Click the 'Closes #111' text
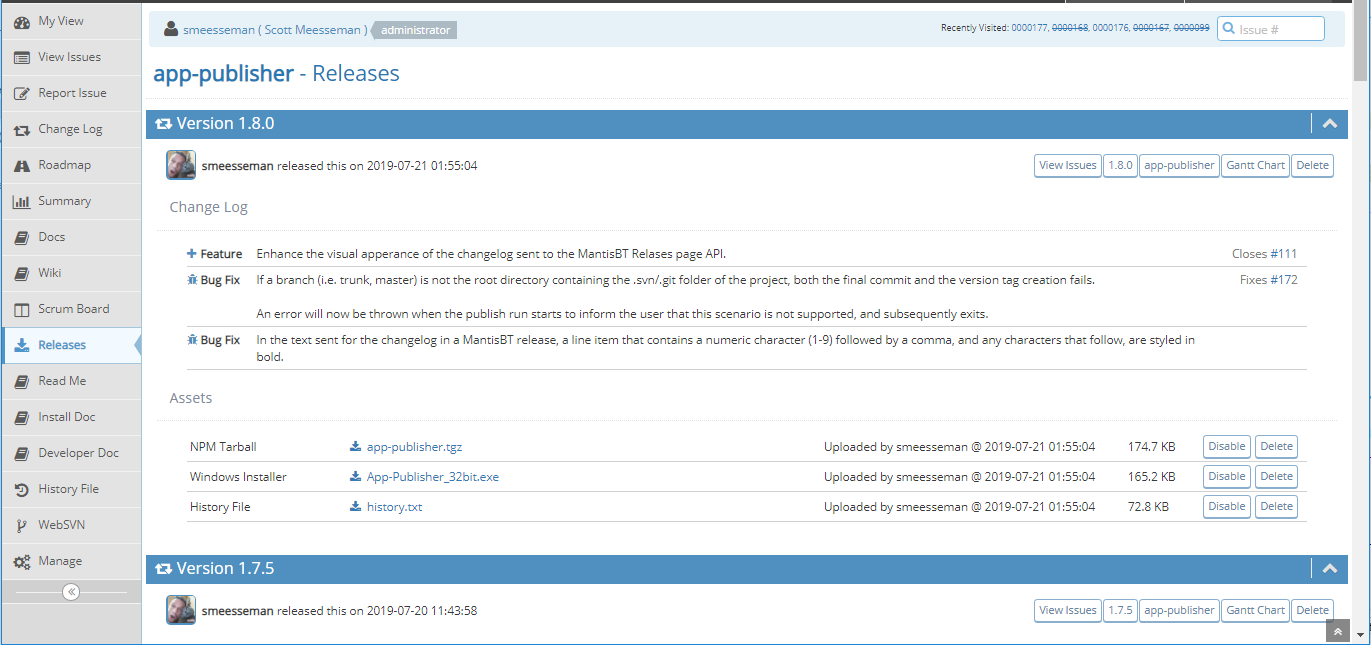 point(1264,254)
